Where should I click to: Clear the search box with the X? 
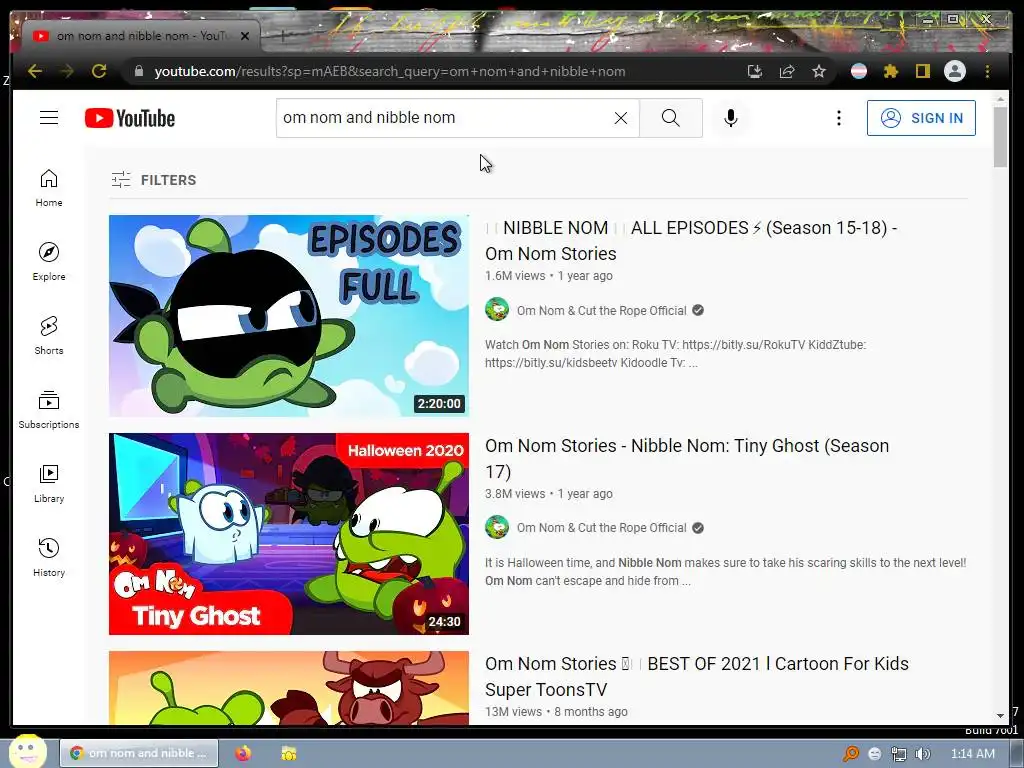620,118
